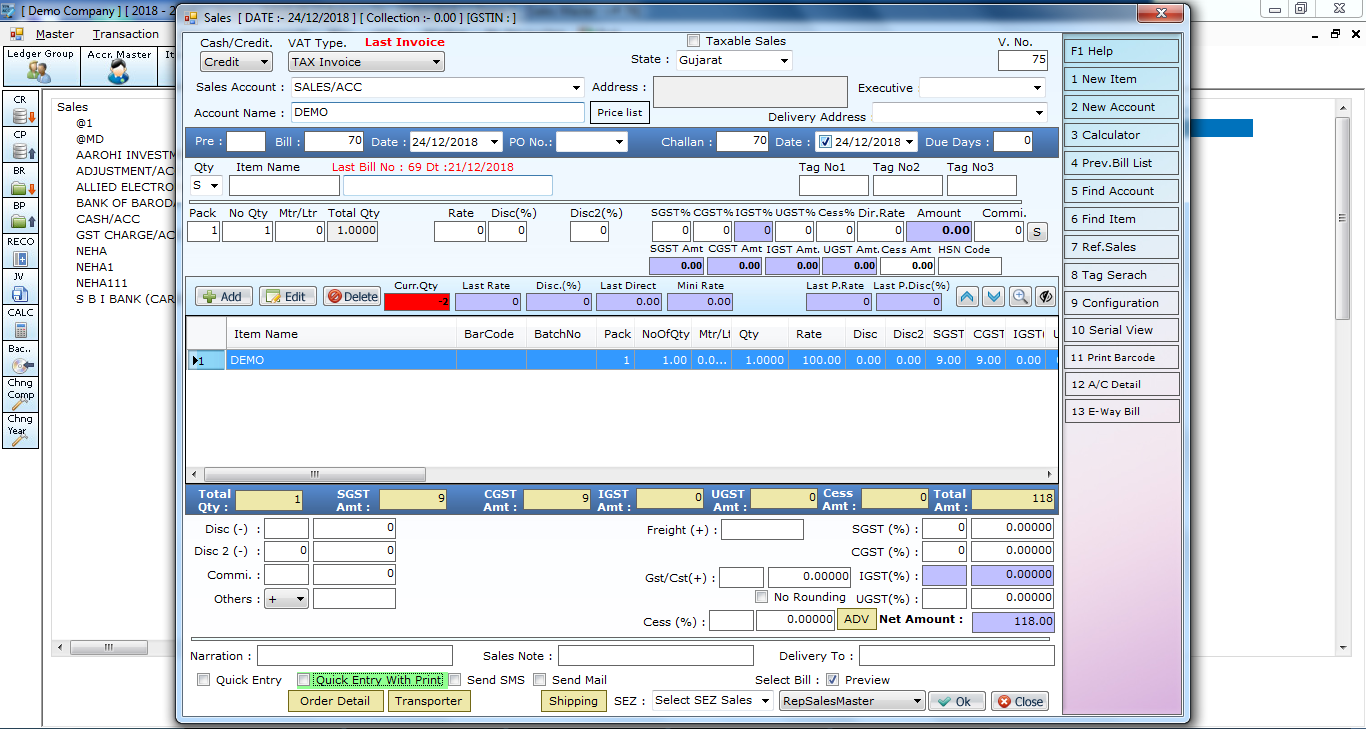Check the No Rounding option

761,597
